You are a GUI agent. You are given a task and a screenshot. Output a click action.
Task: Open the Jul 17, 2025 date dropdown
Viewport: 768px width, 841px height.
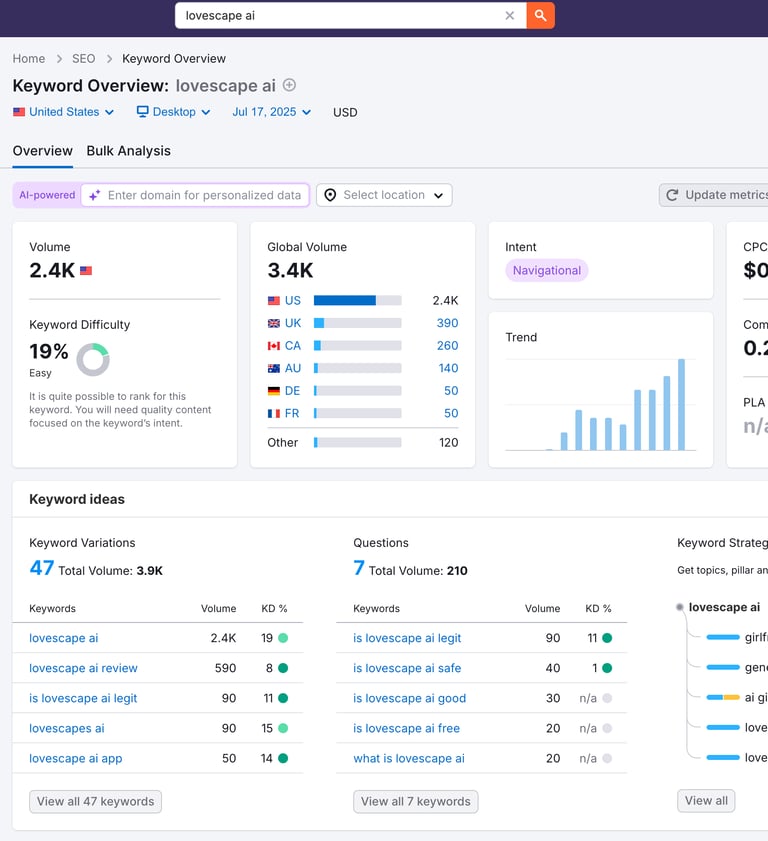[271, 112]
